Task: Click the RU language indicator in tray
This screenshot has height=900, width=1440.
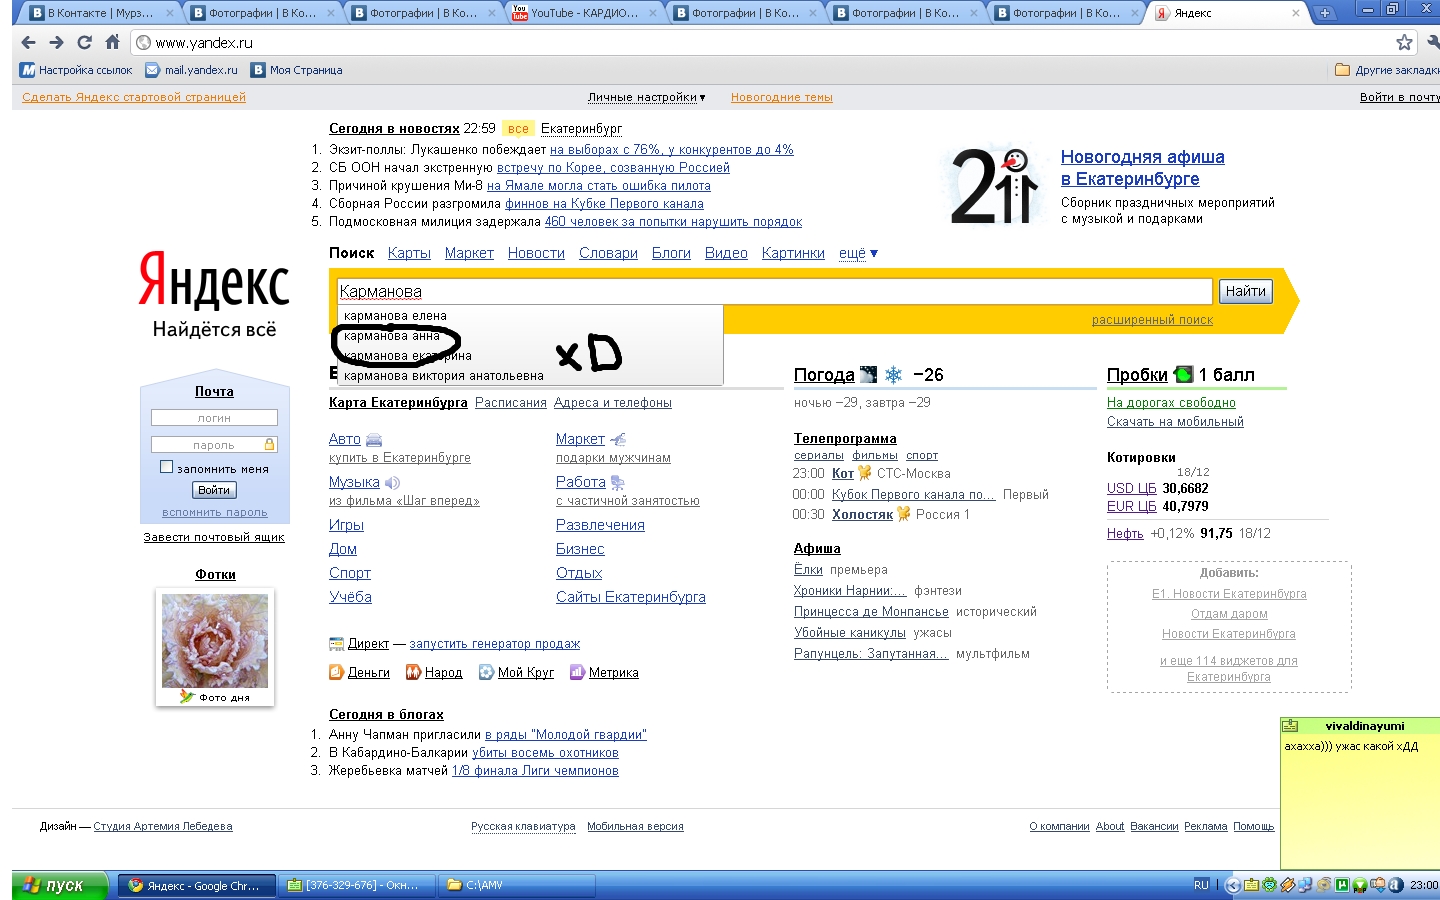Action: pos(1201,885)
